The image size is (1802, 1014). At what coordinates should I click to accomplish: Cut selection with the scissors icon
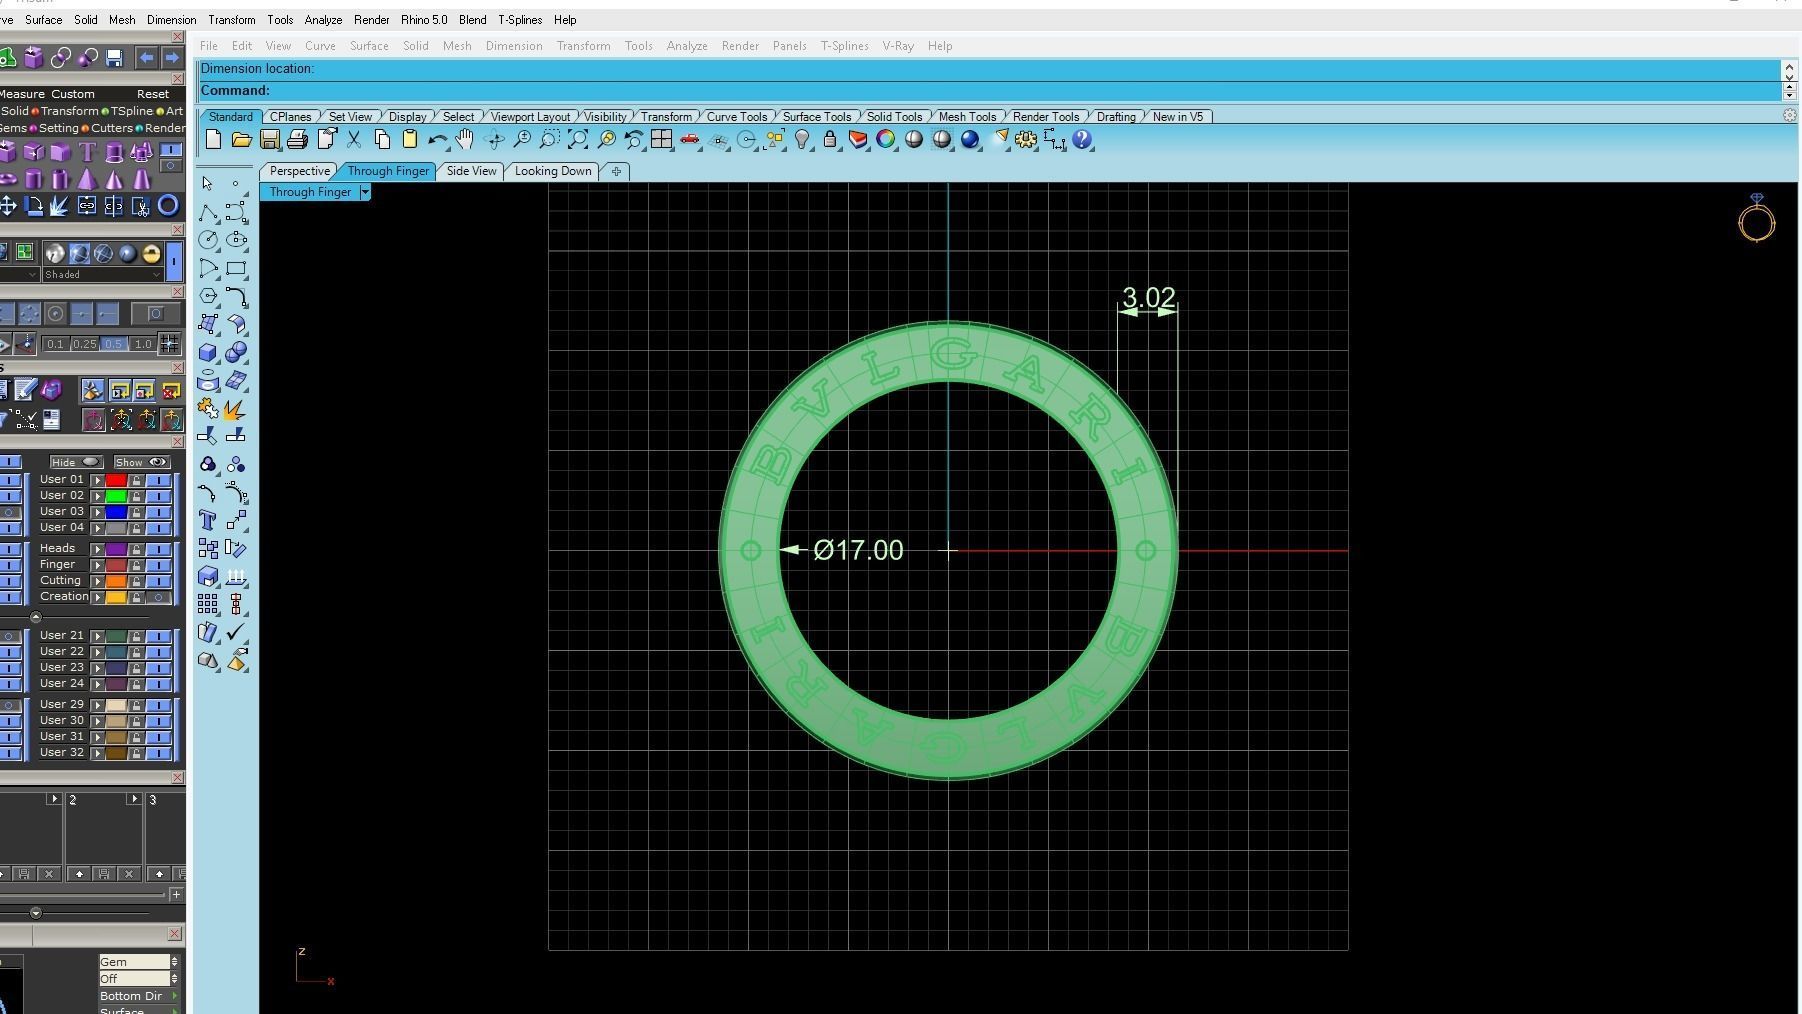pos(354,140)
